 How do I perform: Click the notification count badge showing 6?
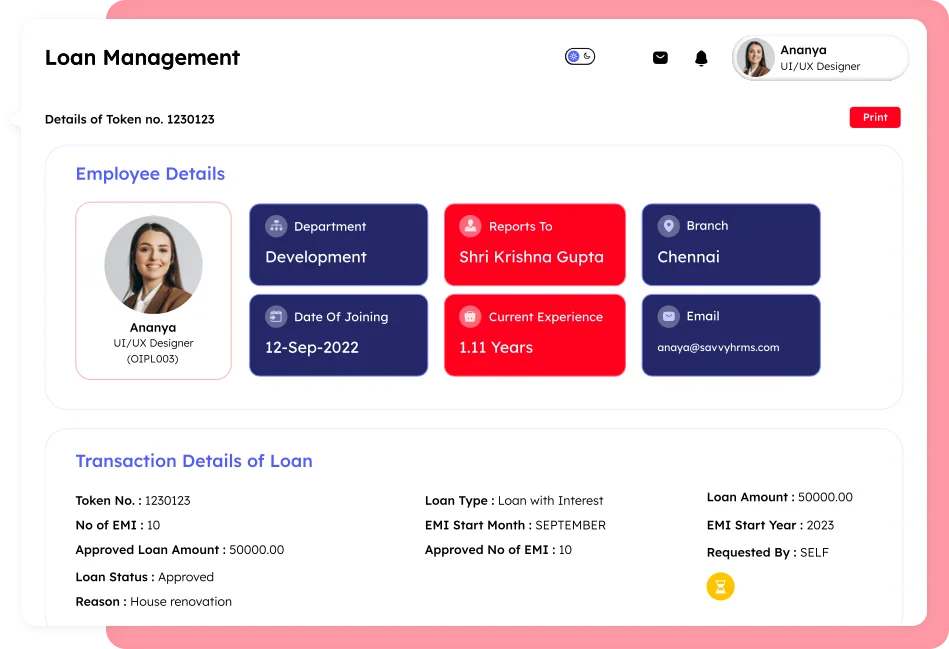pyautogui.click(x=588, y=57)
